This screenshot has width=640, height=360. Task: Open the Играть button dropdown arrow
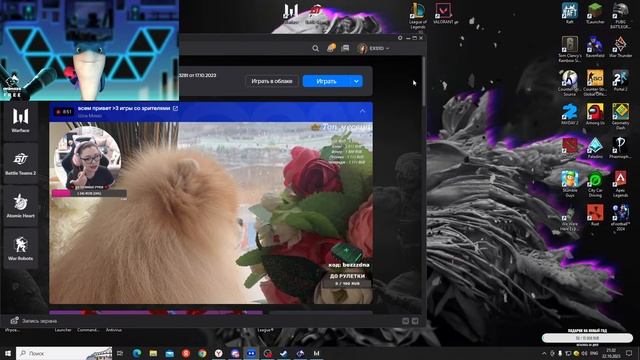coord(356,81)
